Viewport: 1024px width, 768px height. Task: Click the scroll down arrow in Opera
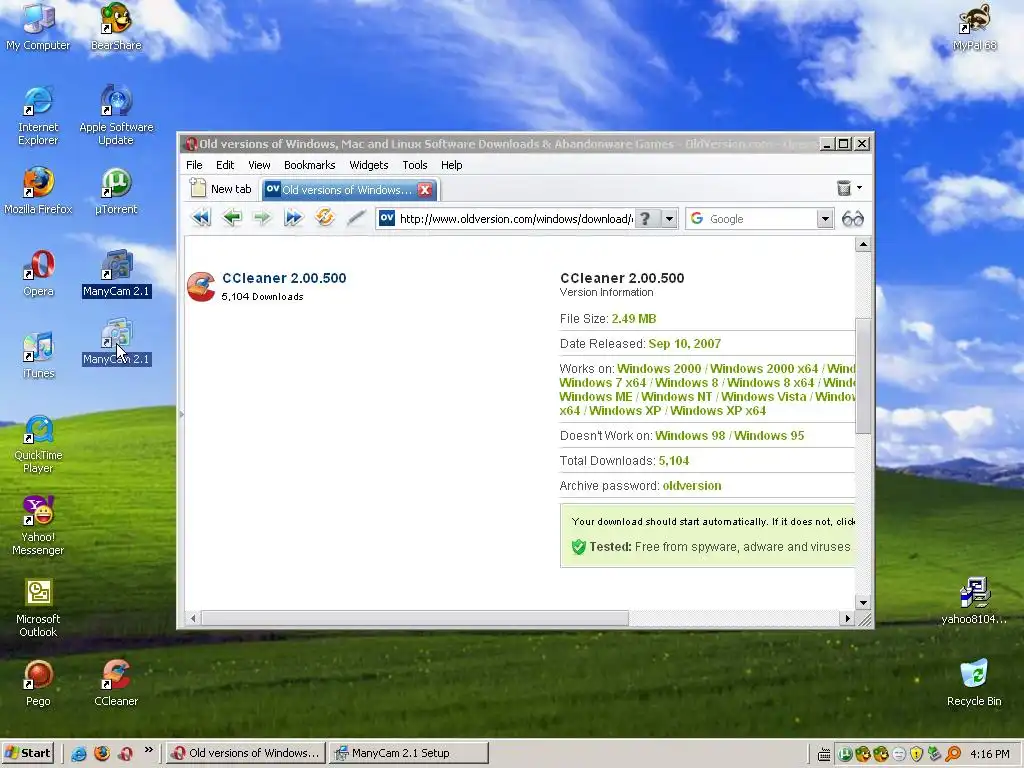pos(863,602)
